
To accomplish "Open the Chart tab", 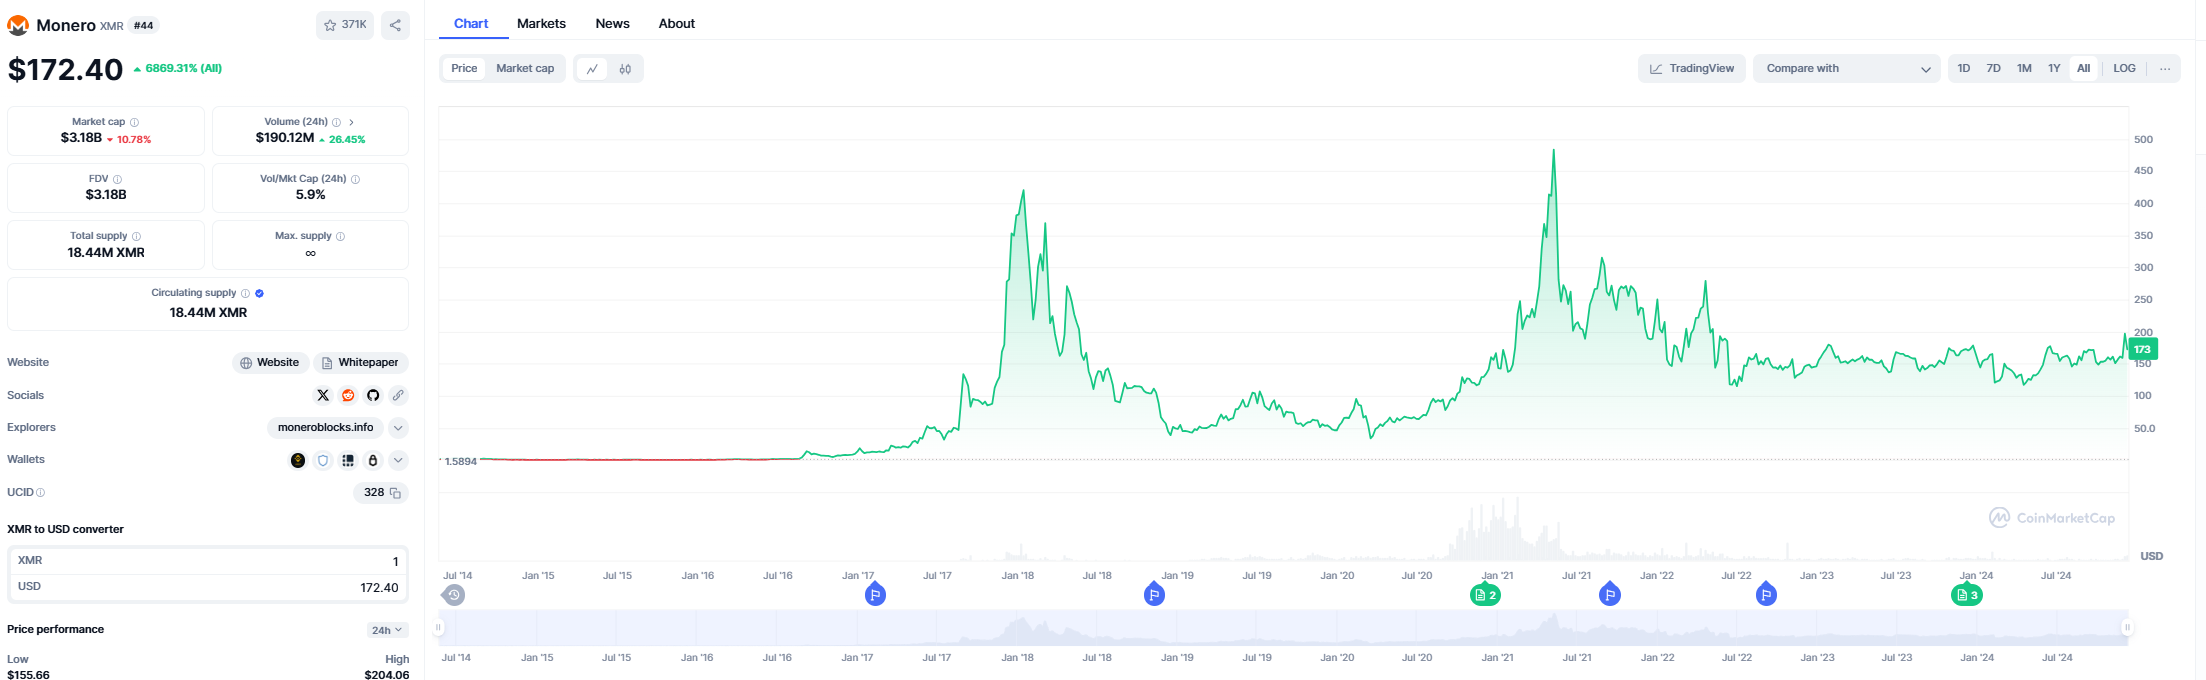I will (471, 24).
